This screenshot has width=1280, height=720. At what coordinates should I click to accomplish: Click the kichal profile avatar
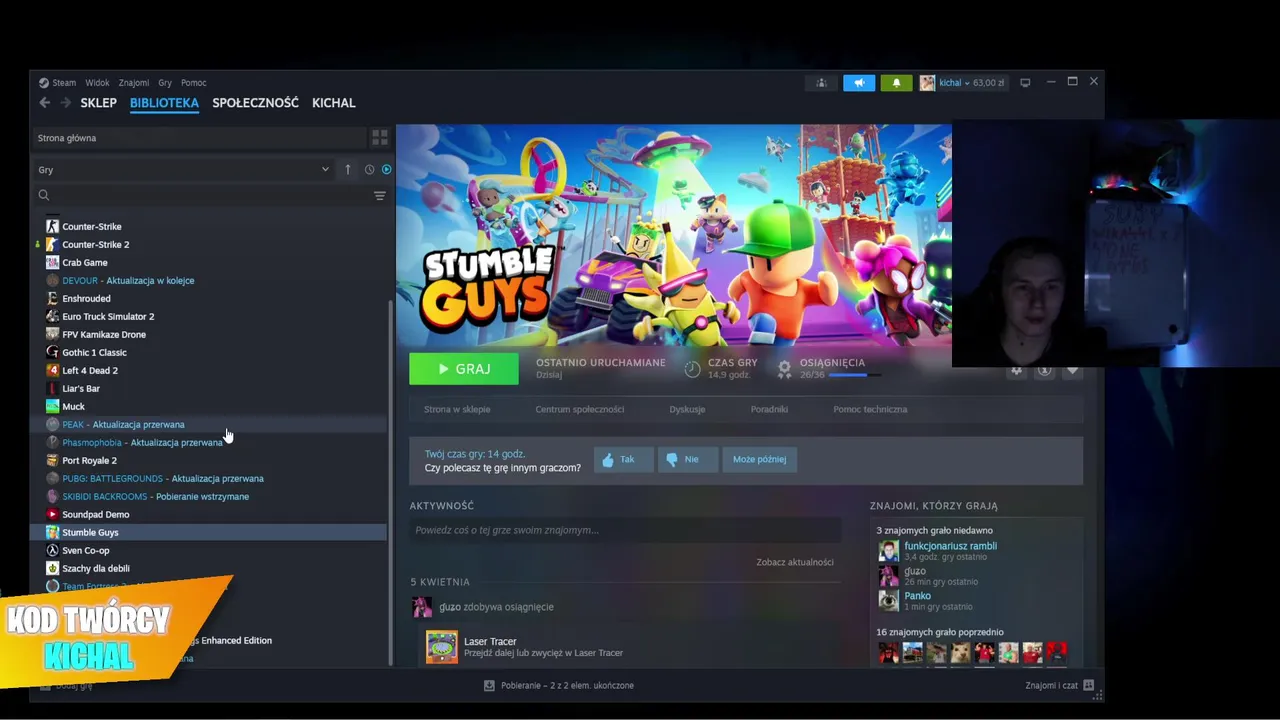(x=927, y=83)
